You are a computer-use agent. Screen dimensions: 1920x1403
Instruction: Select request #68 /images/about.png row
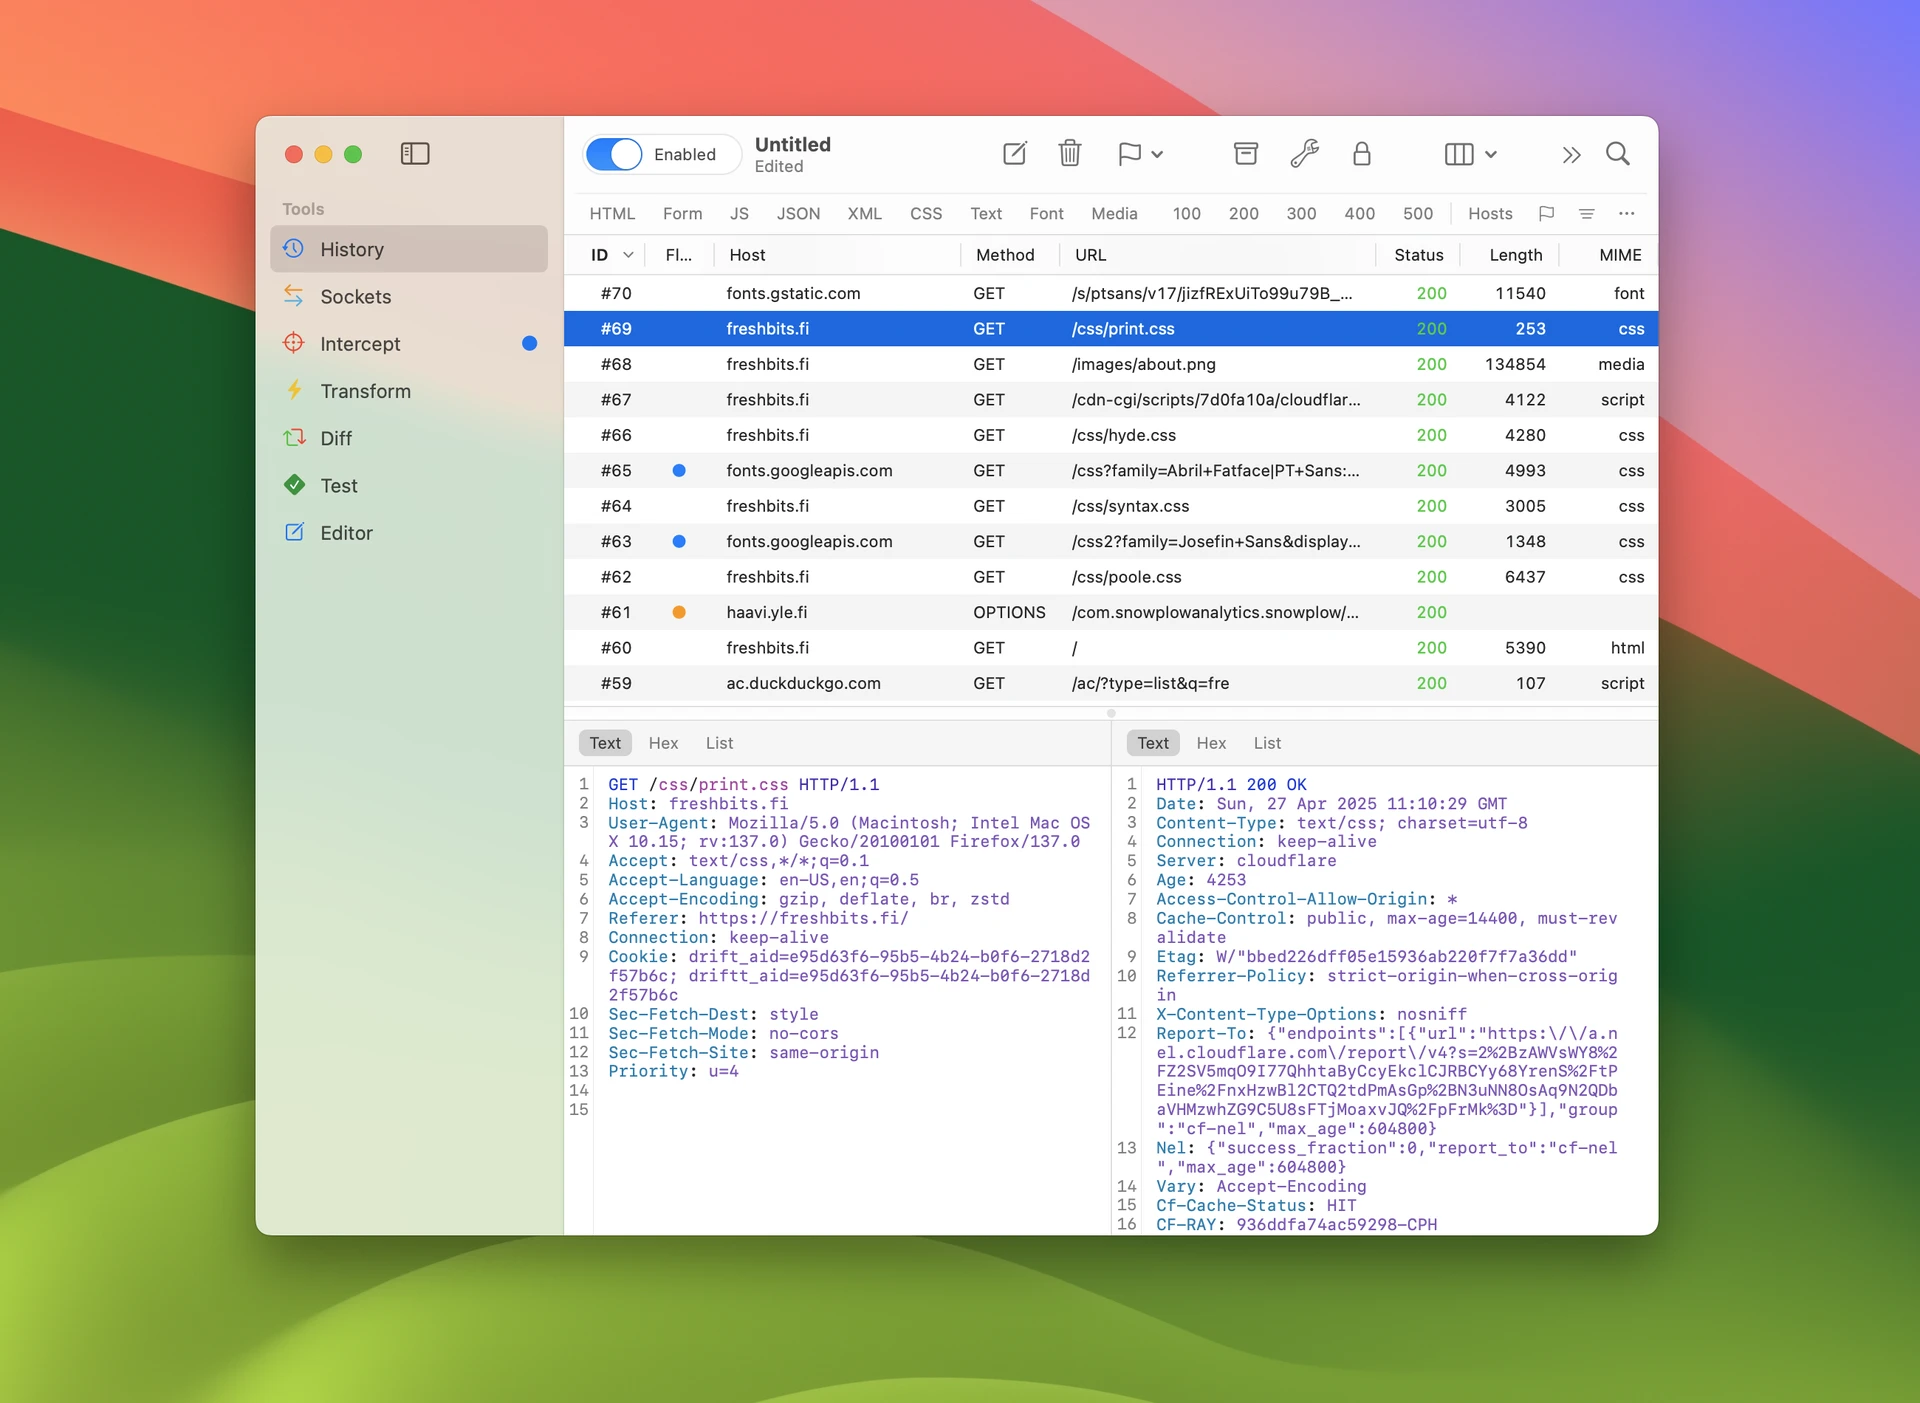1111,364
